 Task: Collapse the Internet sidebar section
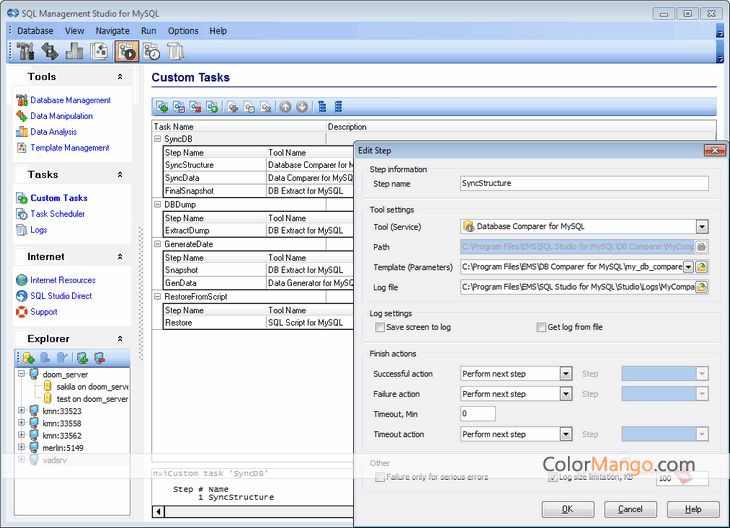[x=120, y=257]
